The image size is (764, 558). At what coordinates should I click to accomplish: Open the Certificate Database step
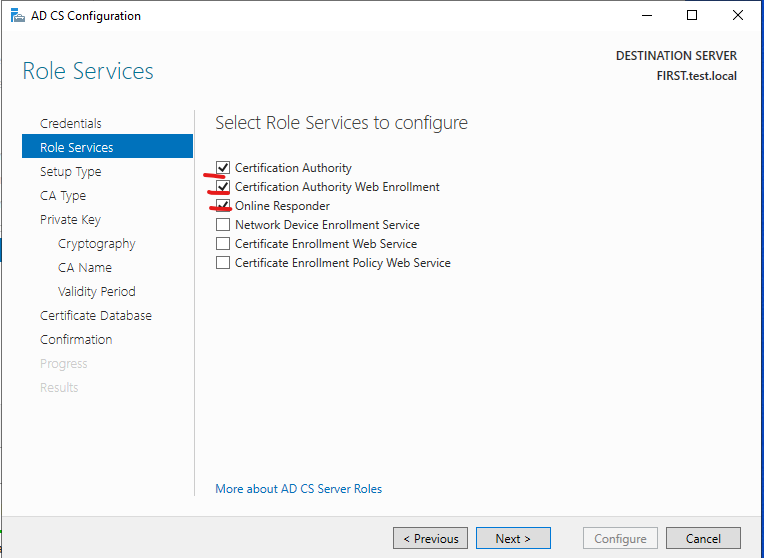click(x=96, y=315)
